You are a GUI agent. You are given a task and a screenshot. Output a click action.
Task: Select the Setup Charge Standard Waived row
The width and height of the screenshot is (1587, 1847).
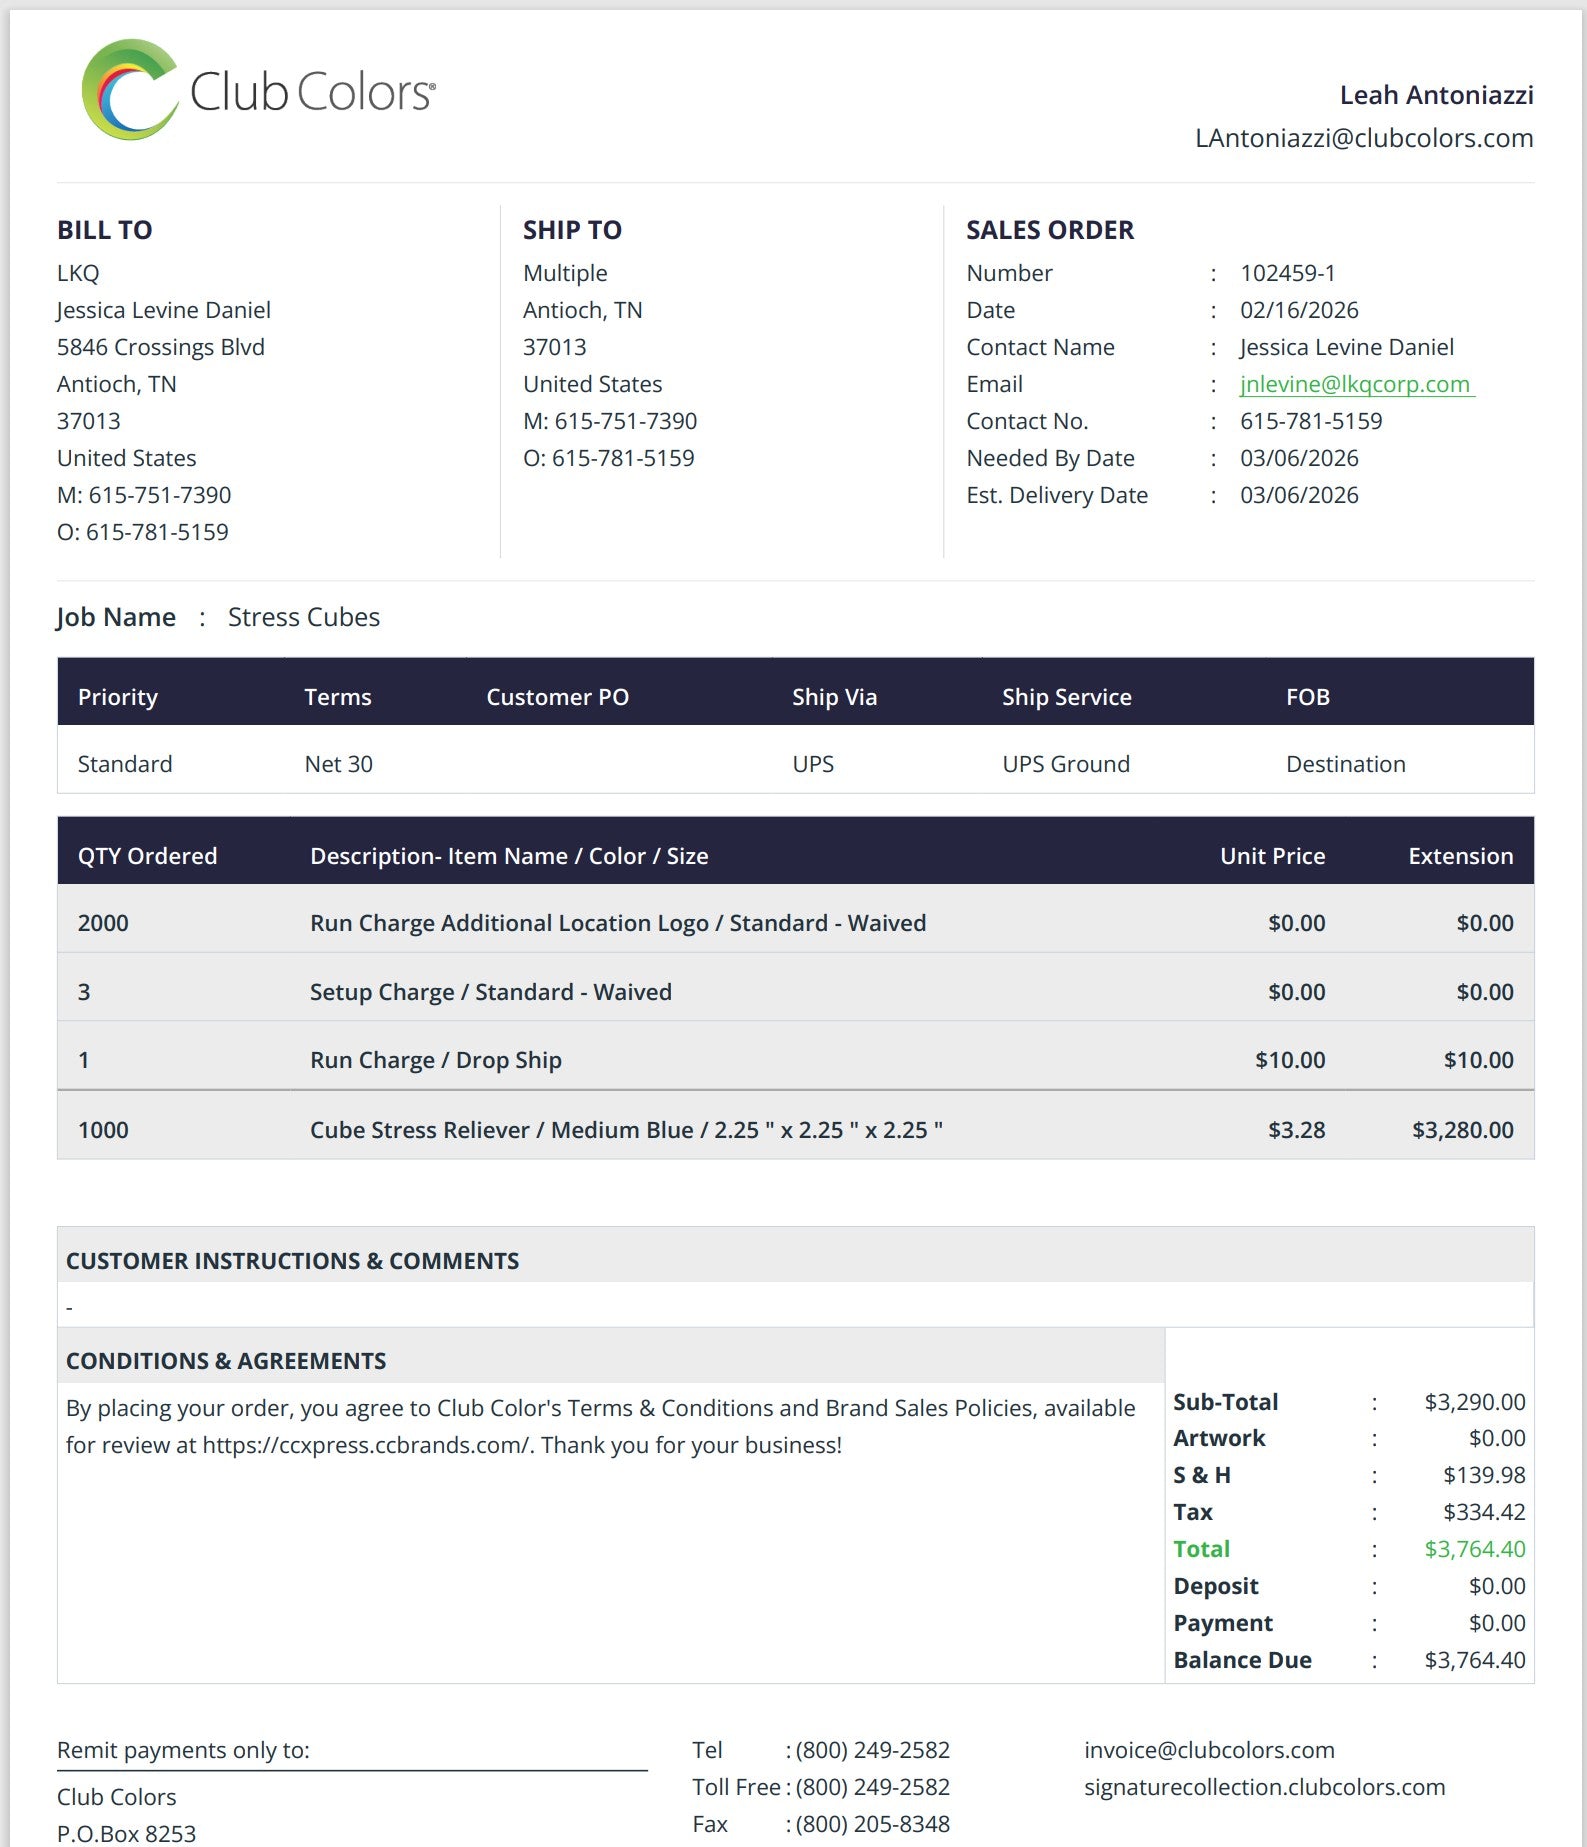[x=490, y=992]
